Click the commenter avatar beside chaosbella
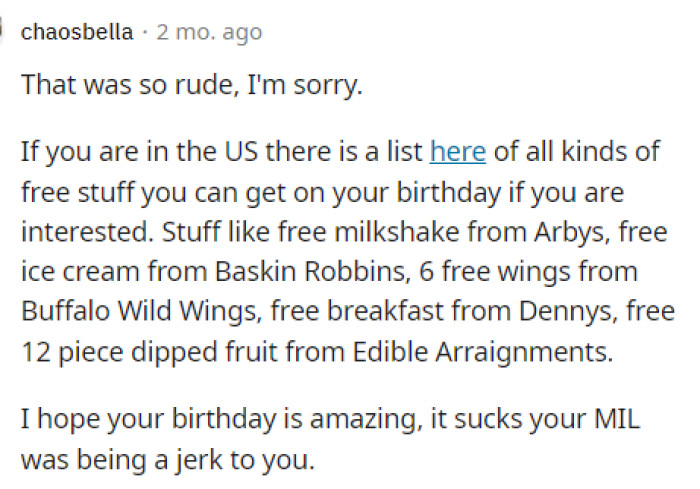Viewport: 700px width, 489px height. [4, 32]
